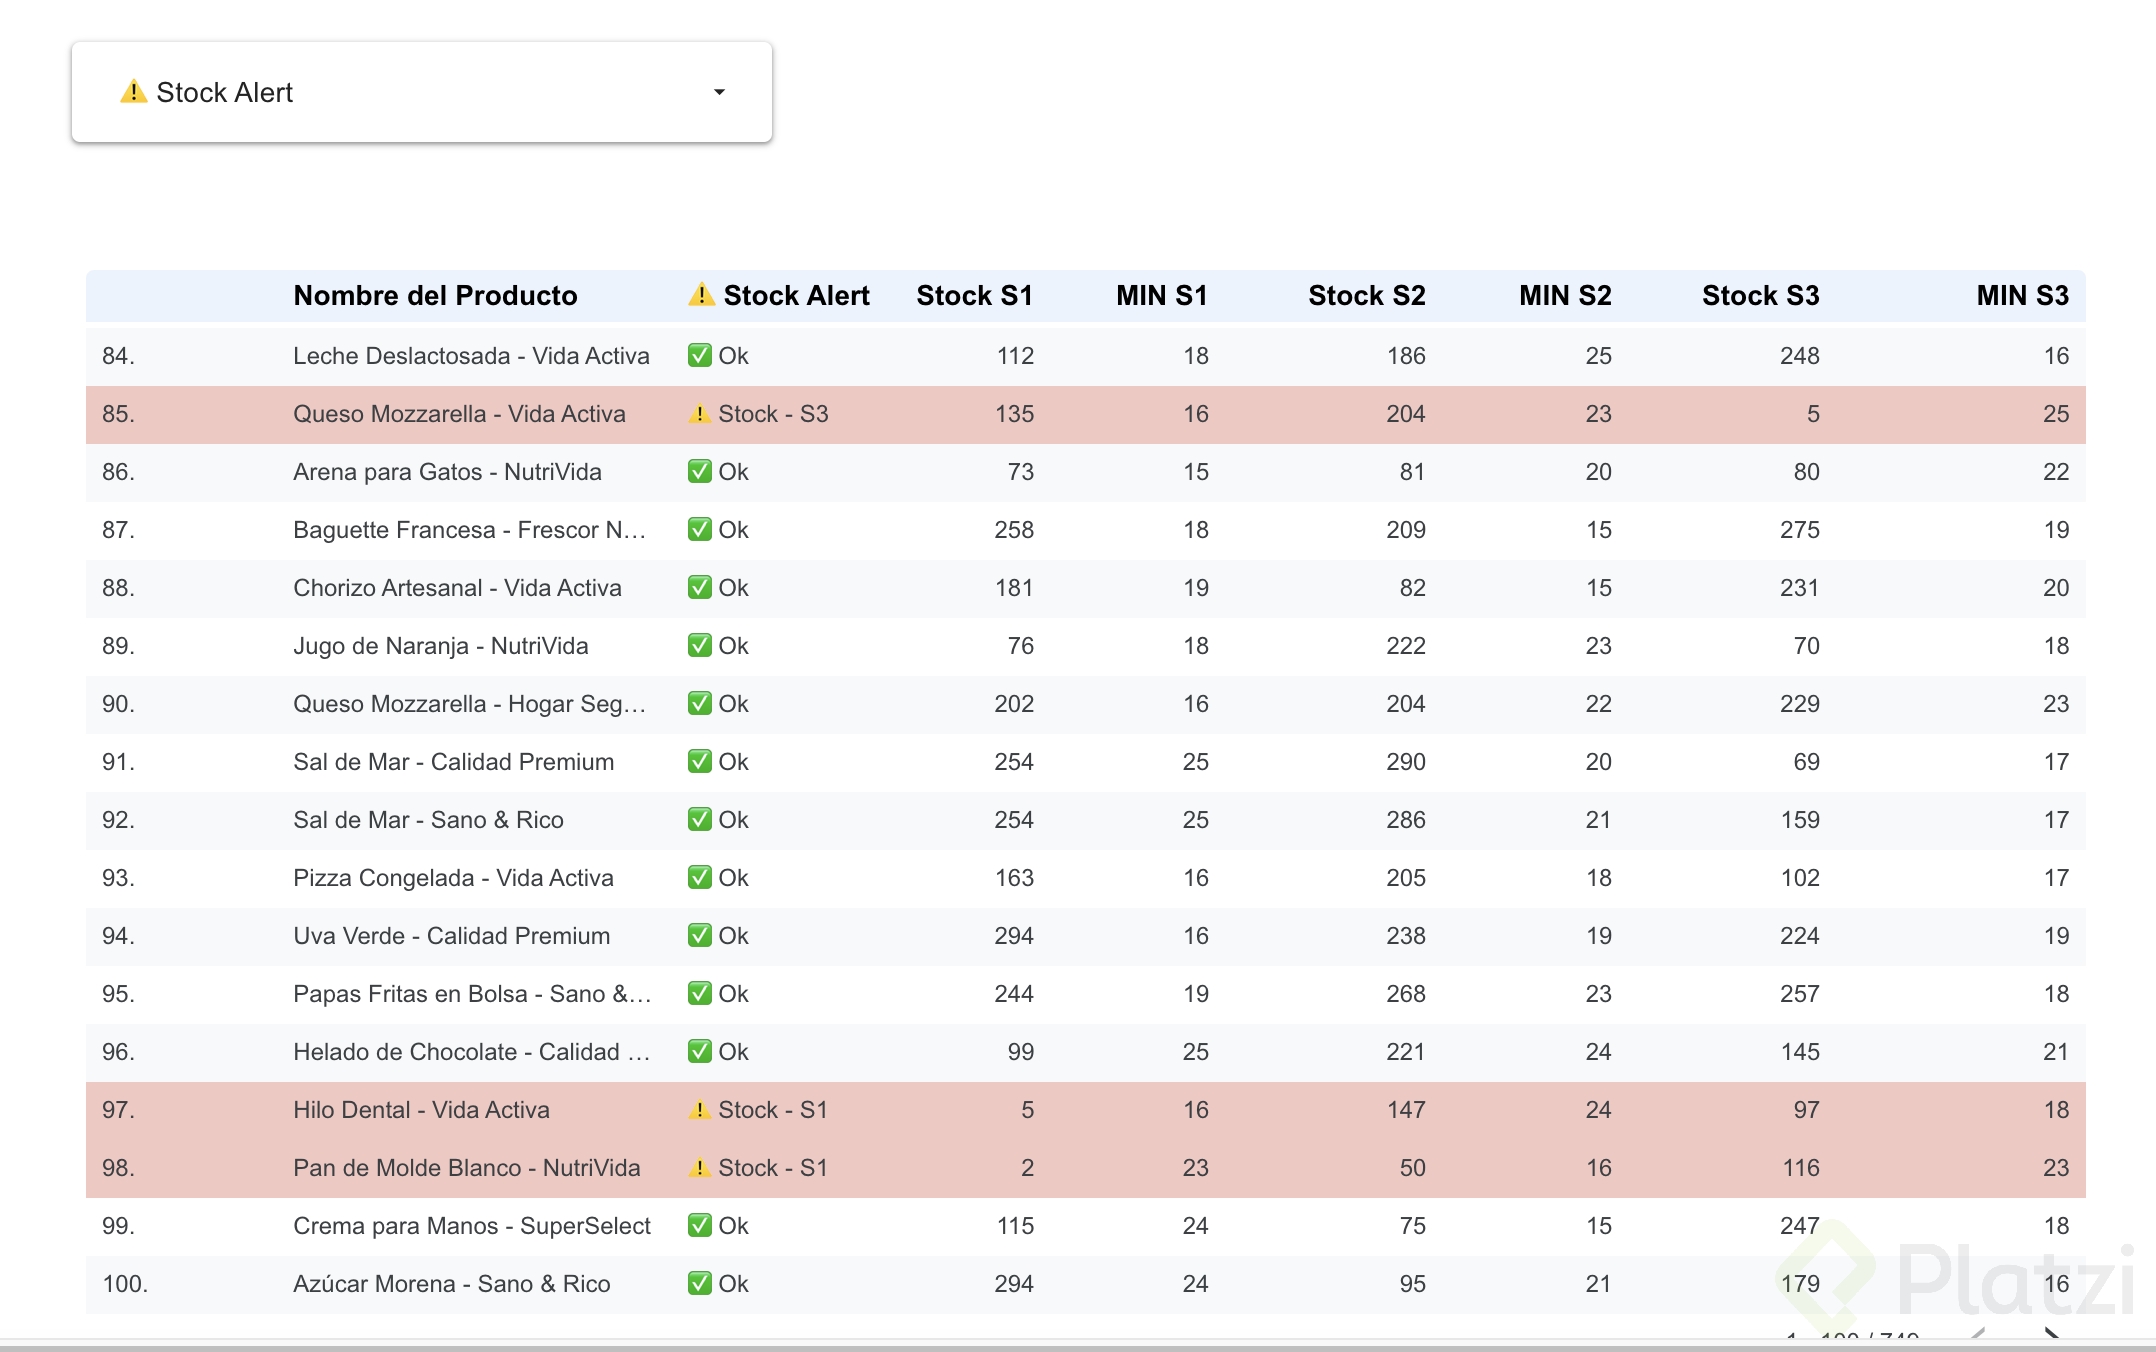Click the MIN S3 column header
This screenshot has width=2156, height=1352.
click(x=2021, y=295)
